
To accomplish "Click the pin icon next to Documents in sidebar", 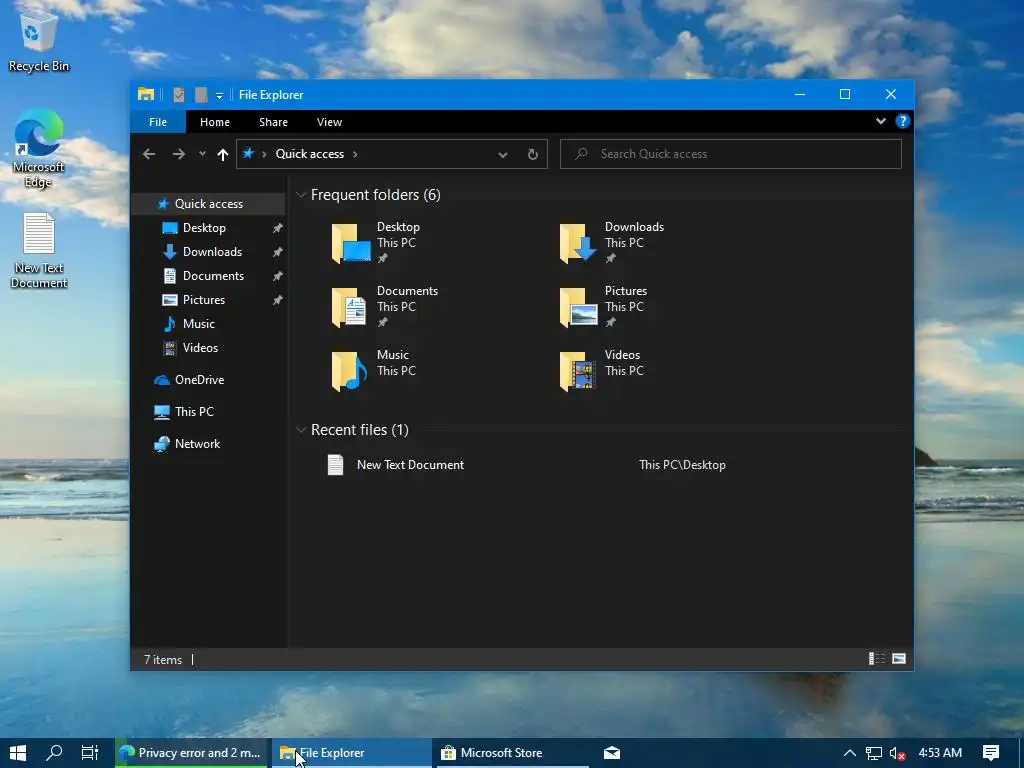I will pyautogui.click(x=278, y=276).
